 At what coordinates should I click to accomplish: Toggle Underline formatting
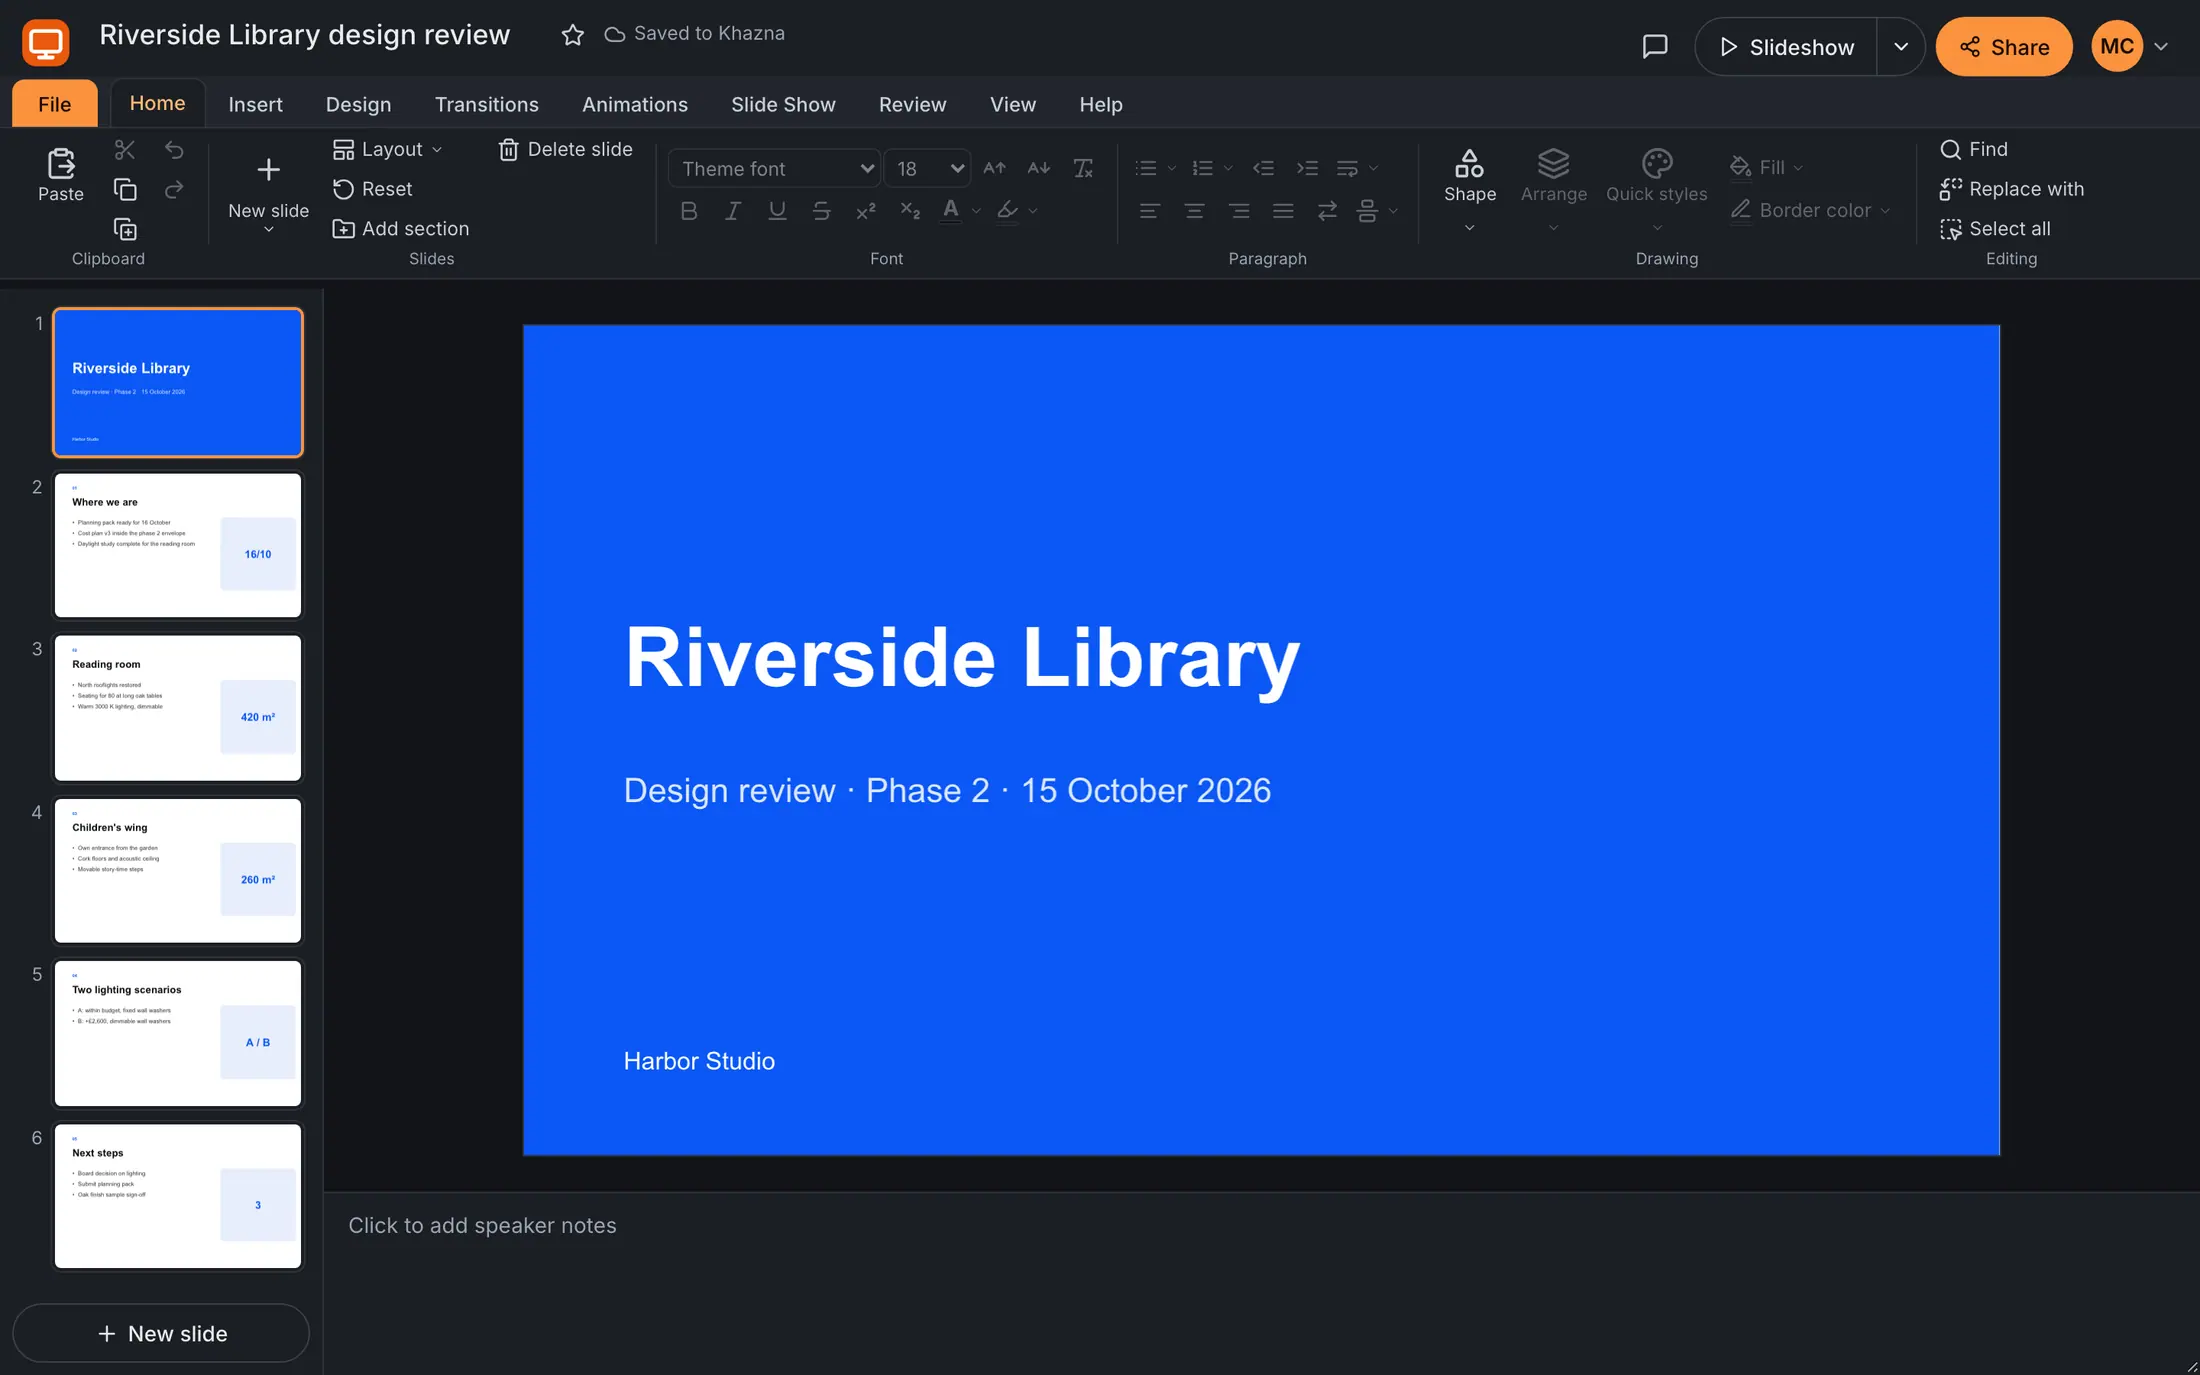tap(777, 211)
